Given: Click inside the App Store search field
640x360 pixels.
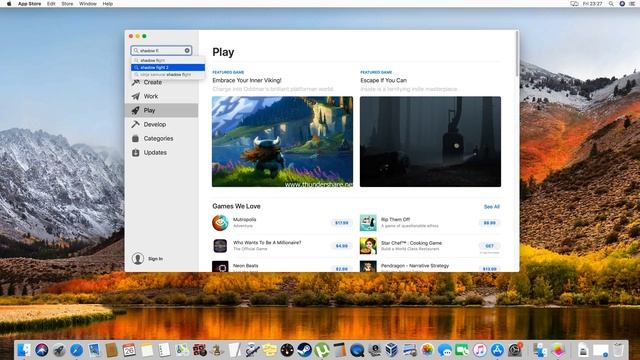Looking at the screenshot, I should (x=161, y=51).
